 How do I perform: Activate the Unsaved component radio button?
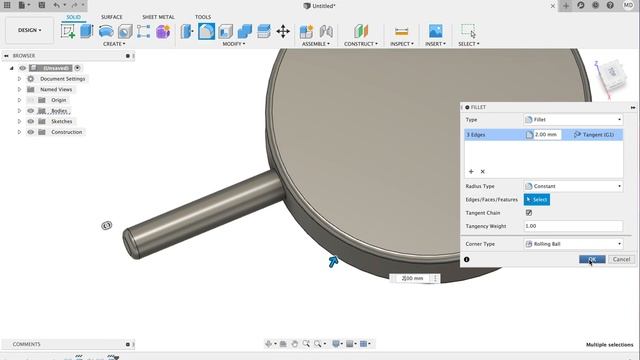coord(78,68)
